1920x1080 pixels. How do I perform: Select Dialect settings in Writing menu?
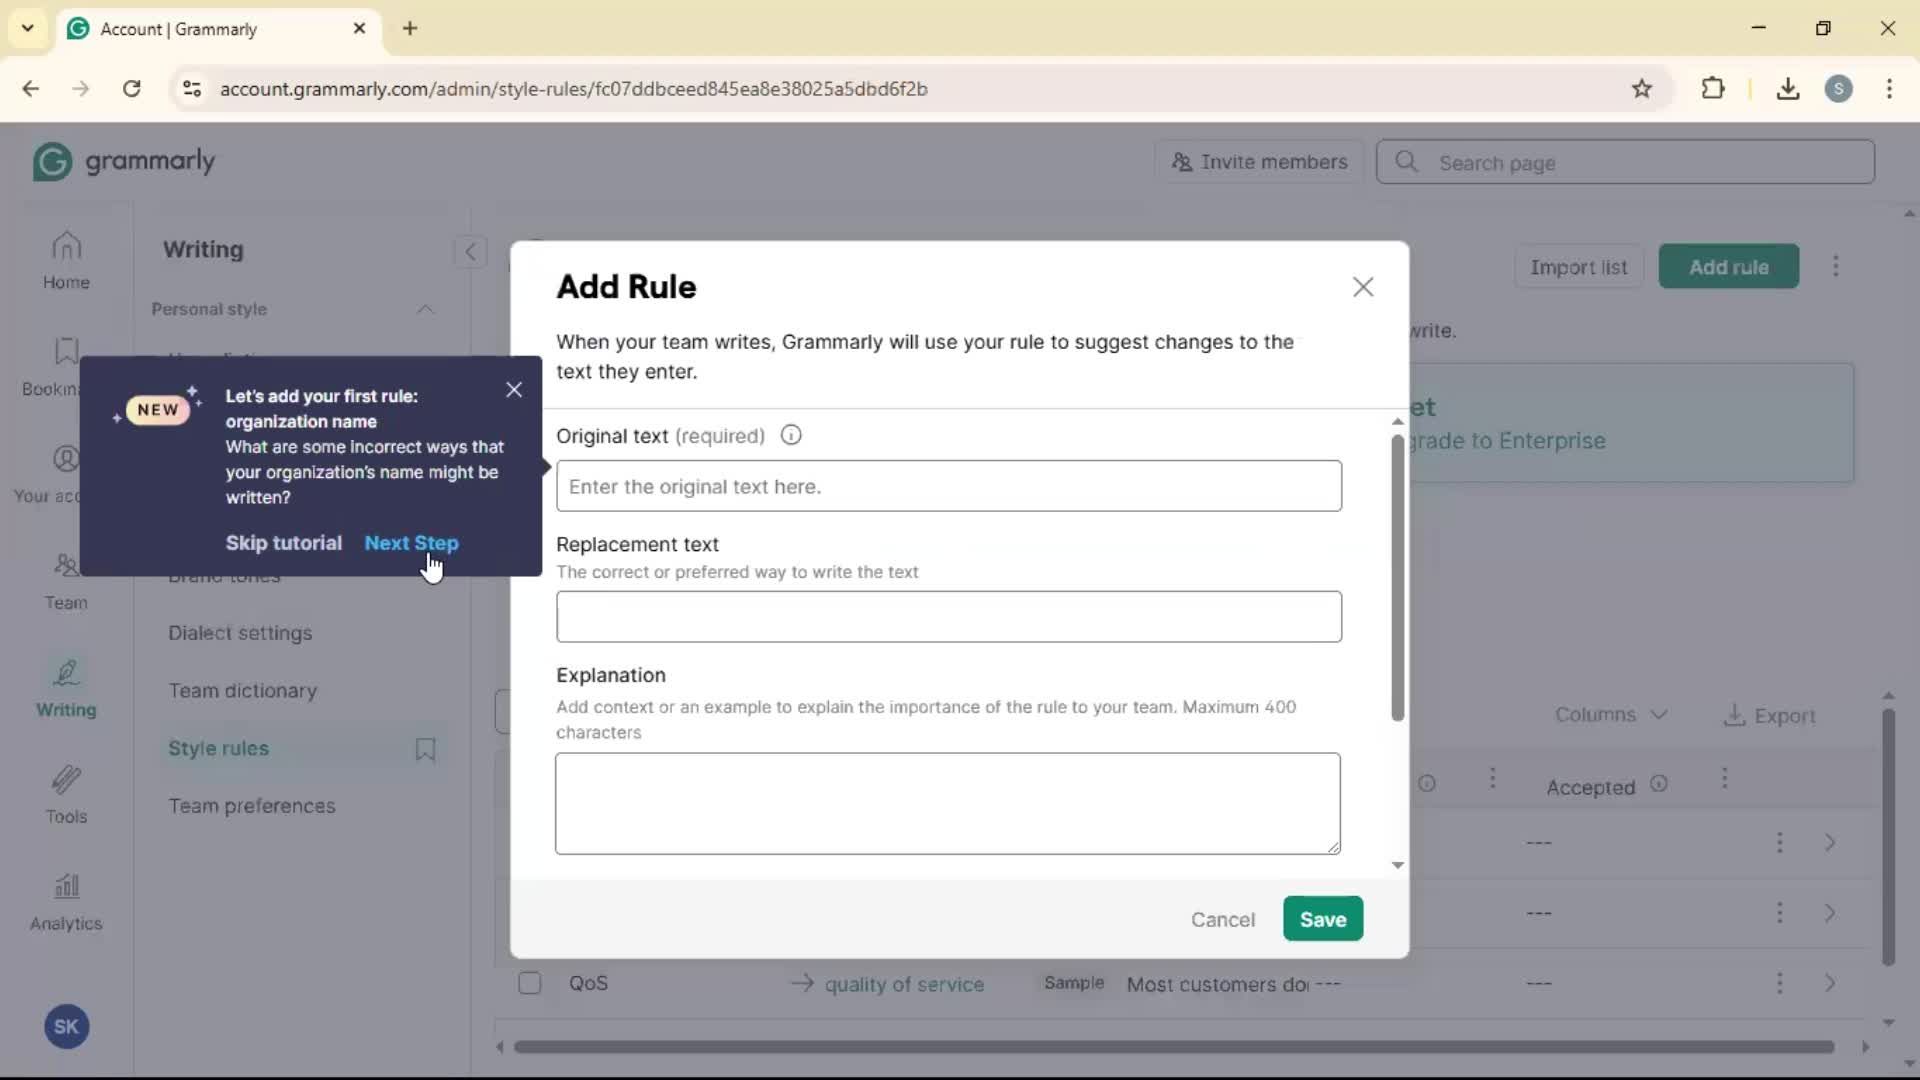click(x=240, y=633)
